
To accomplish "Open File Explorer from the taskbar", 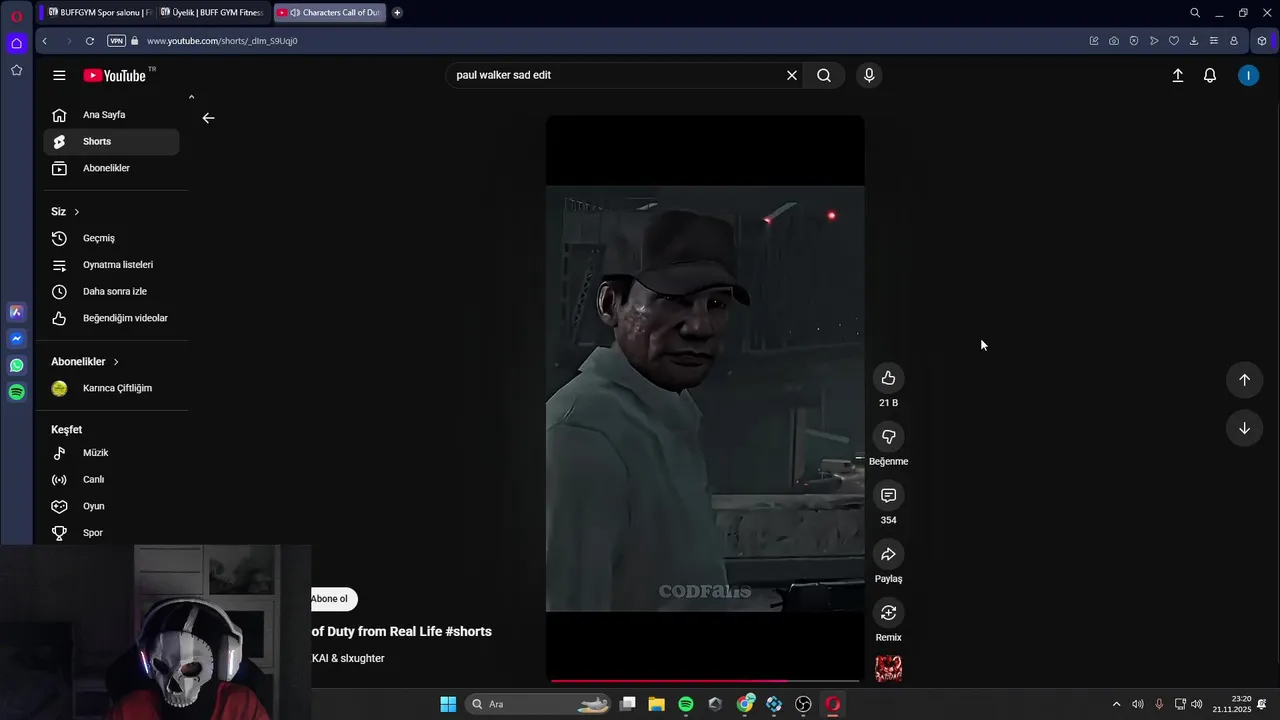I will [657, 704].
